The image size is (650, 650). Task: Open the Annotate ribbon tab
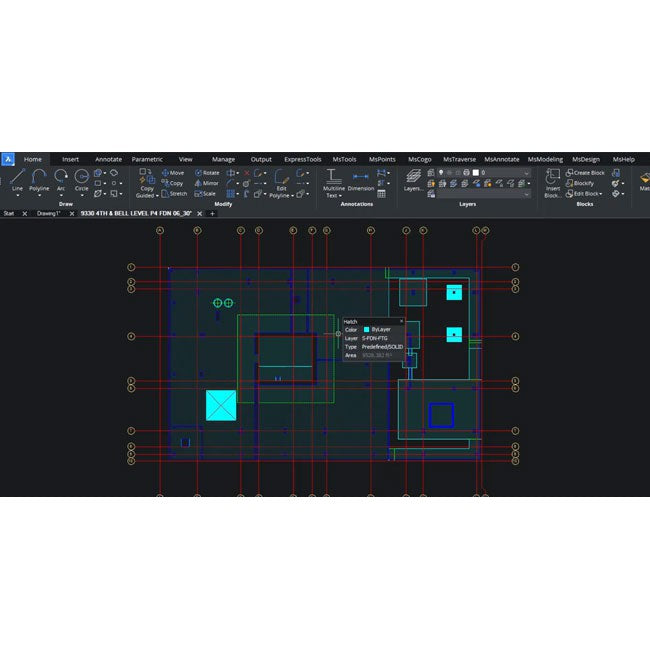tap(108, 159)
